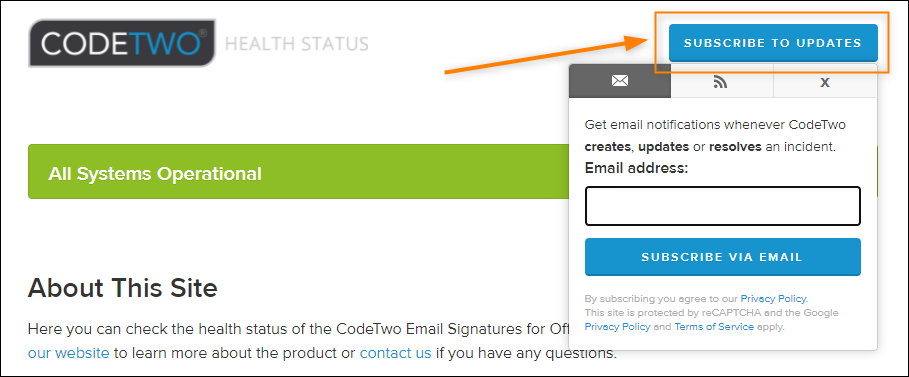Open the Google Privacy Policy link
Viewport: 909px width, 377px height.
(x=617, y=327)
